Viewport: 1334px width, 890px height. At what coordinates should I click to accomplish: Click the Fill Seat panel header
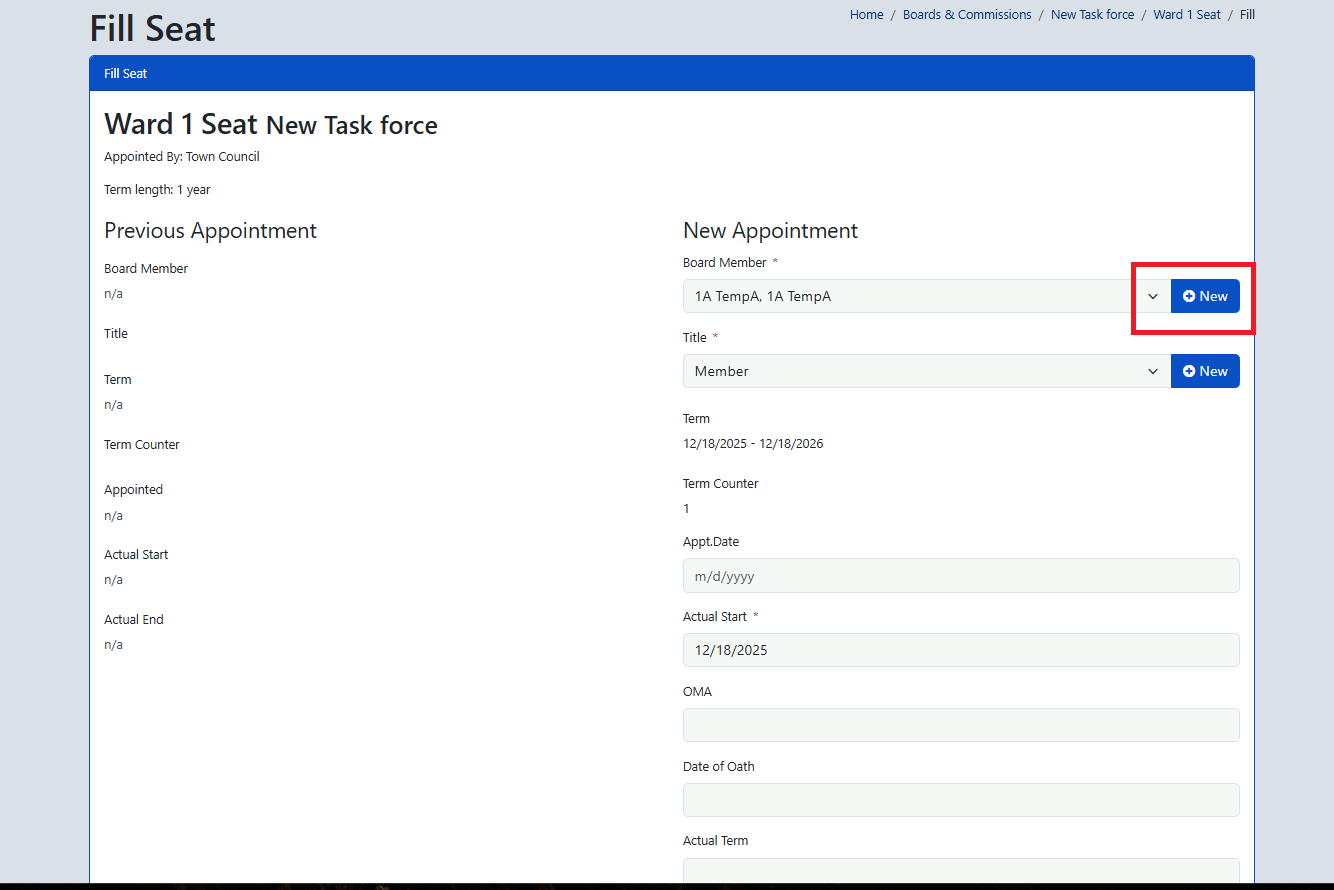coord(672,74)
